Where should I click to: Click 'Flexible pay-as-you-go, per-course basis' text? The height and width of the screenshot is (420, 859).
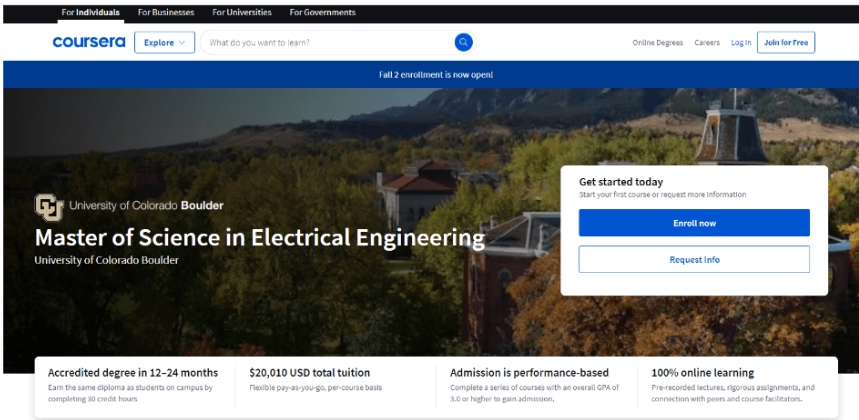coord(316,388)
